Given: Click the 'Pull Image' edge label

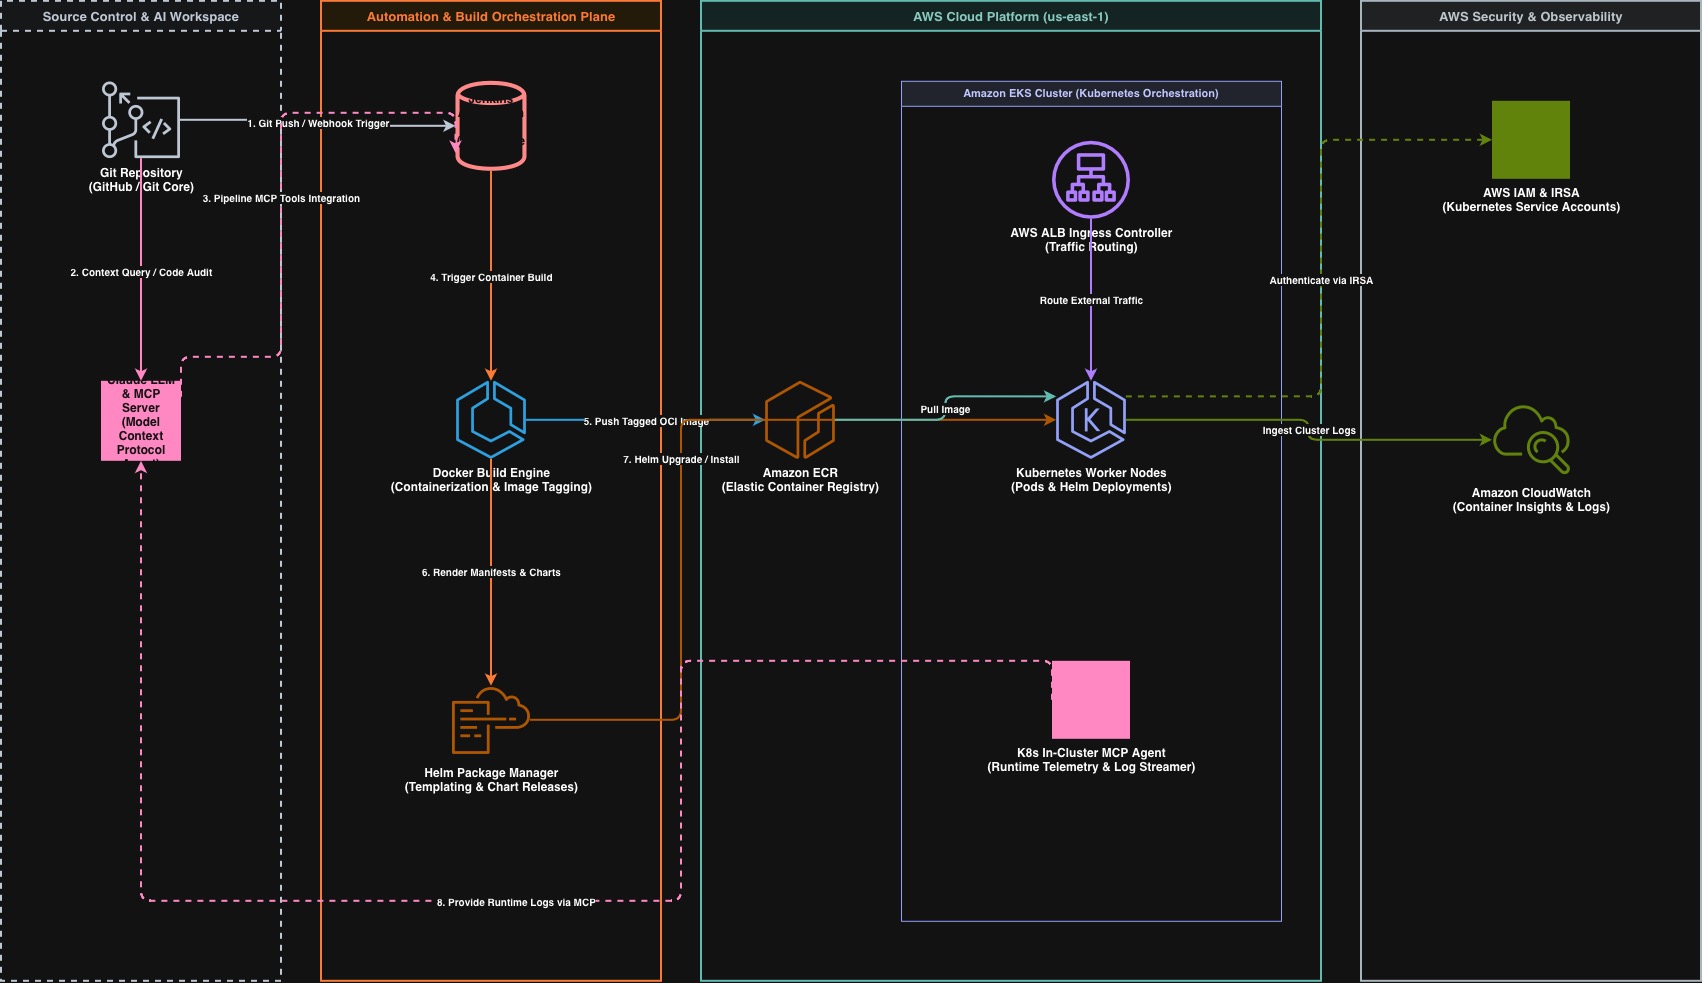Looking at the screenshot, I should tap(945, 410).
